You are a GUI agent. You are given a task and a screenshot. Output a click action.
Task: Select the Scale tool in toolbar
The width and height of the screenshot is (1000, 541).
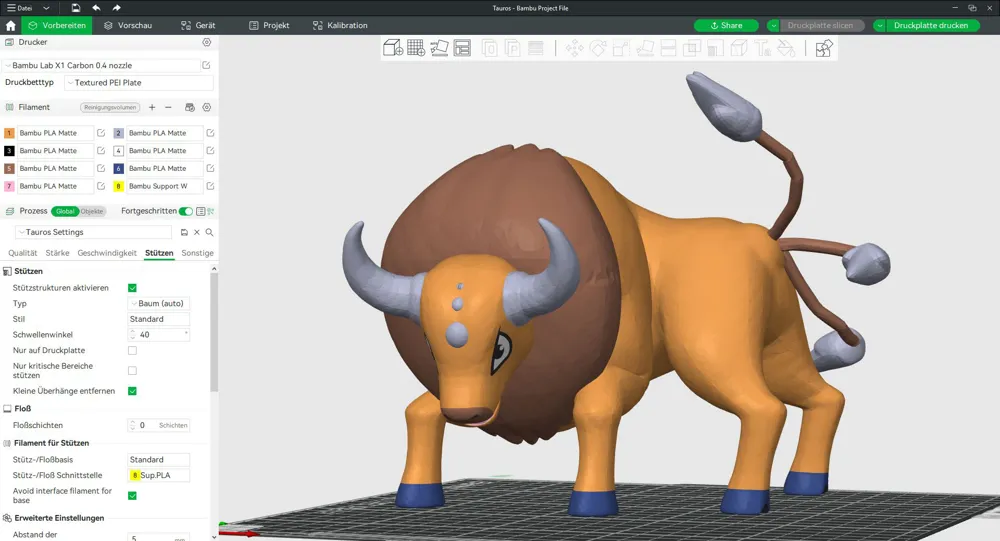coord(621,48)
